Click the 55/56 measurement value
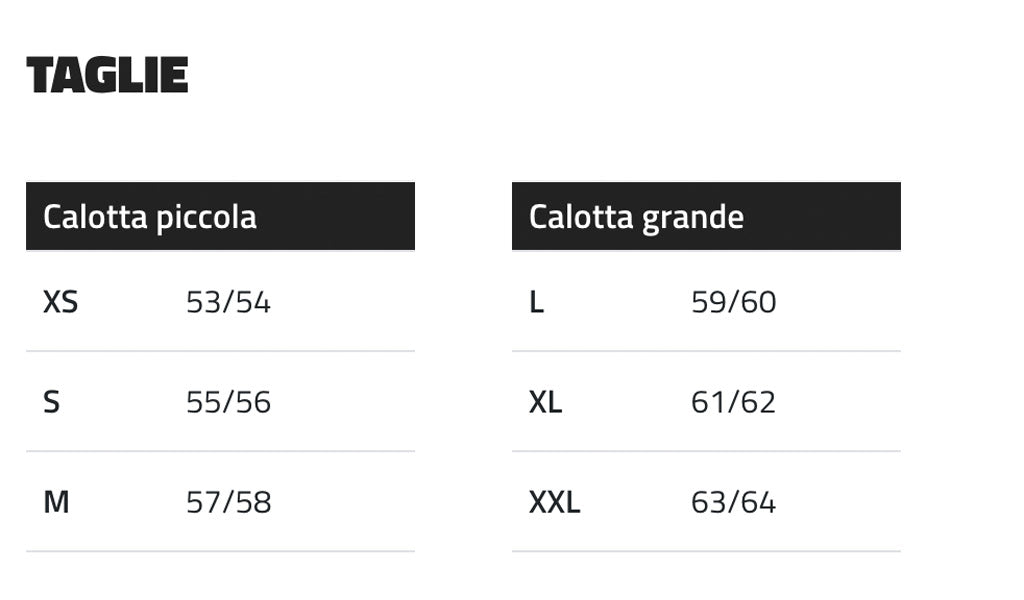The height and width of the screenshot is (600, 1024). 228,402
